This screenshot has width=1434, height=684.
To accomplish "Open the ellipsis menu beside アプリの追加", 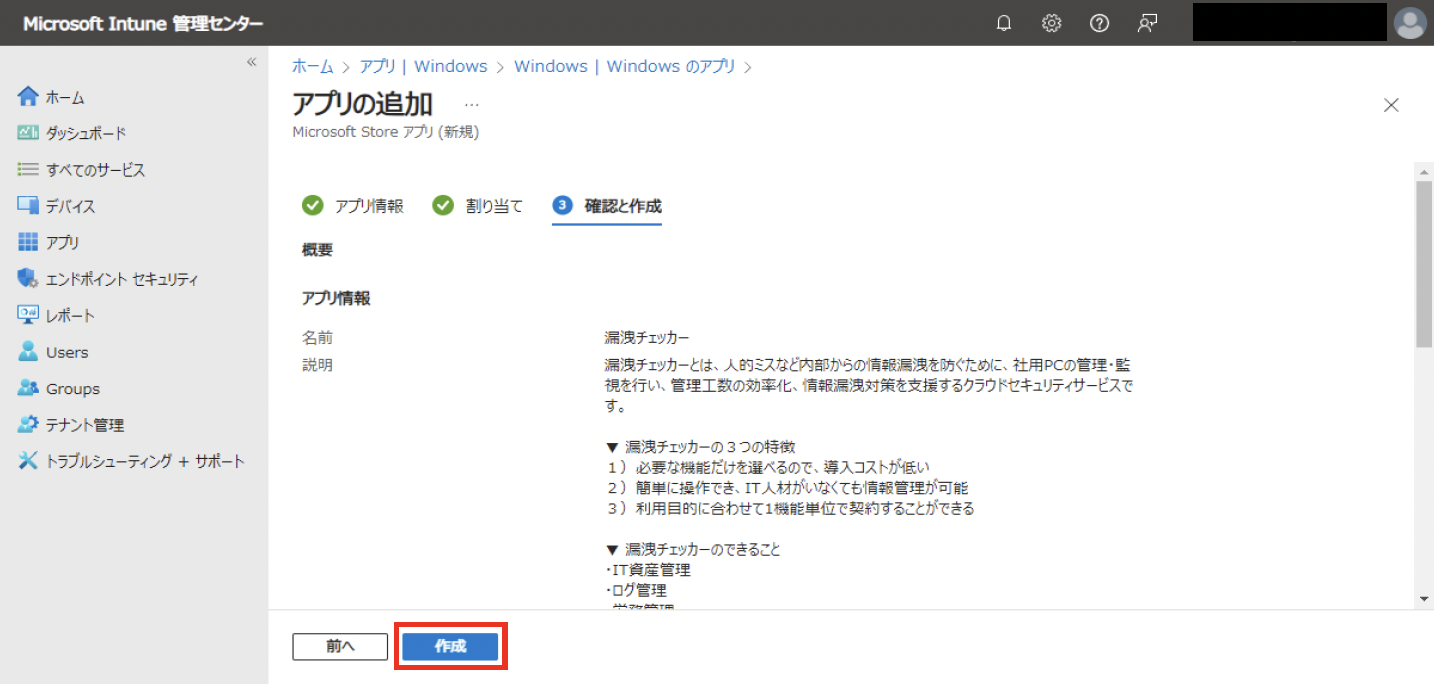I will click(472, 105).
